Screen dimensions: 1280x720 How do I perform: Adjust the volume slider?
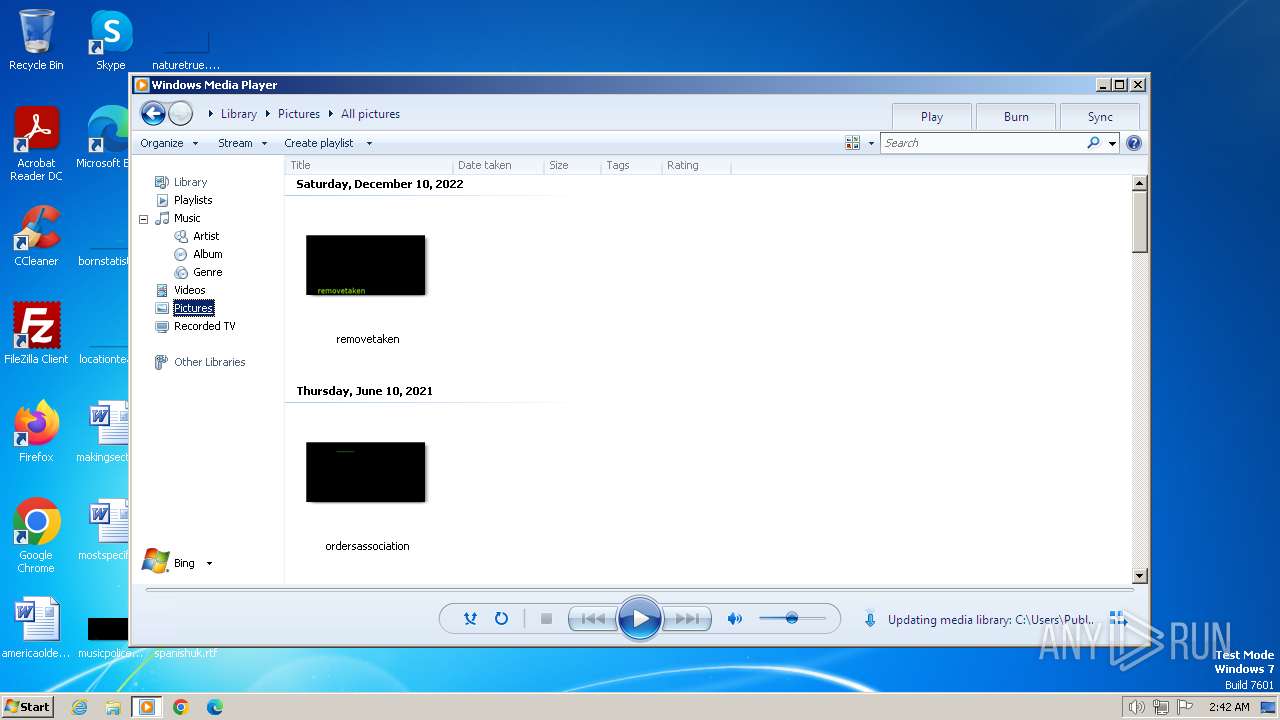coord(792,619)
